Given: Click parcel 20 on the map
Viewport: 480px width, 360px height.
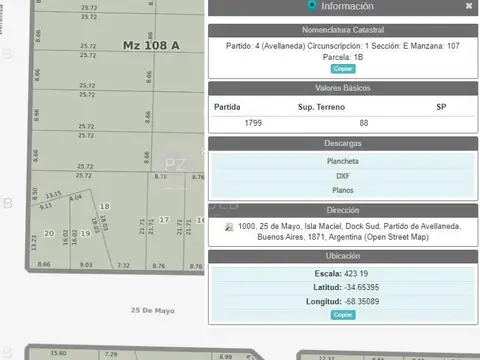Looking at the screenshot, I should tap(49, 233).
